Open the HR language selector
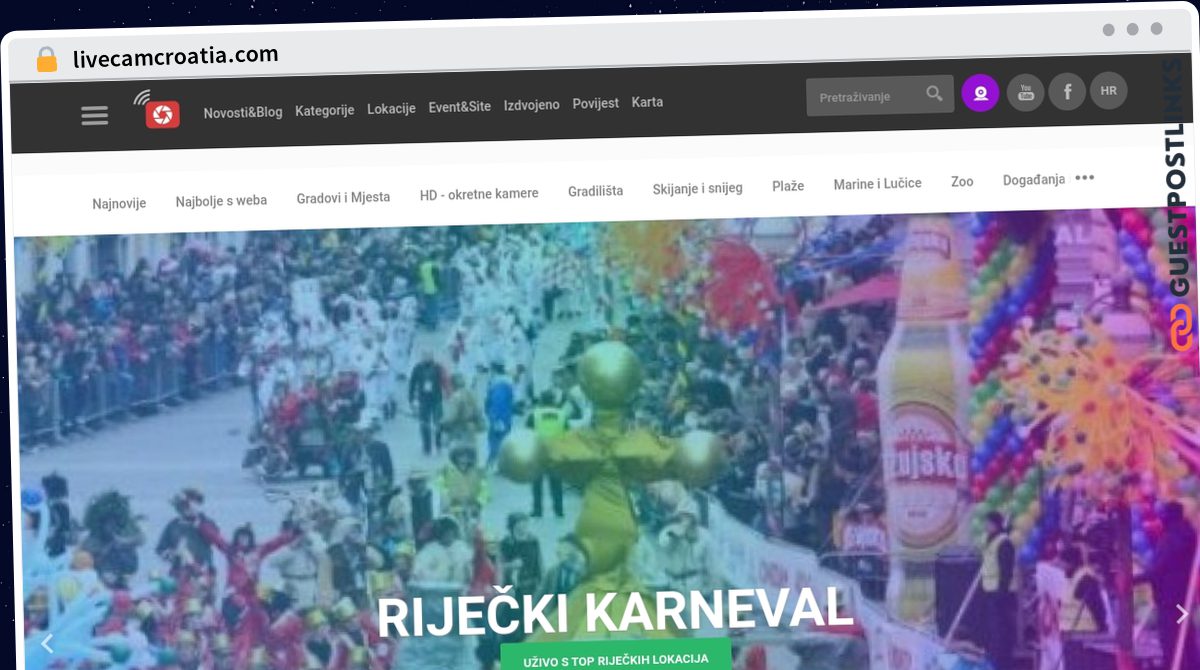The width and height of the screenshot is (1200, 670). click(x=1108, y=91)
